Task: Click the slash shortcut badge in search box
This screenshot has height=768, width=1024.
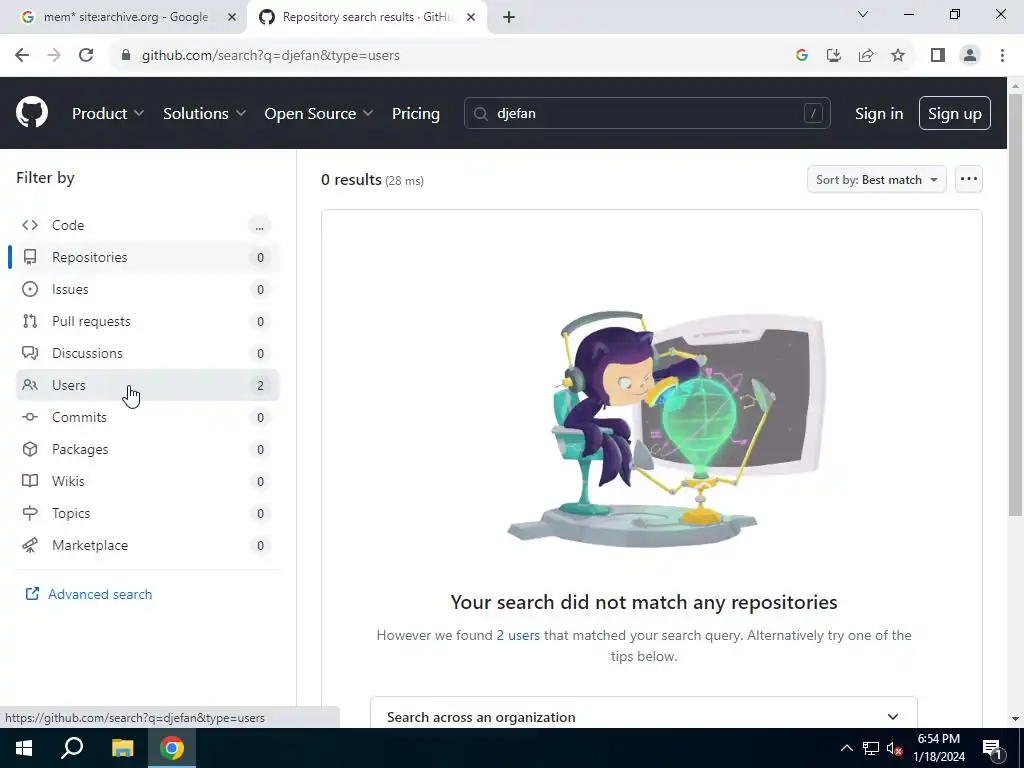Action: pyautogui.click(x=813, y=113)
